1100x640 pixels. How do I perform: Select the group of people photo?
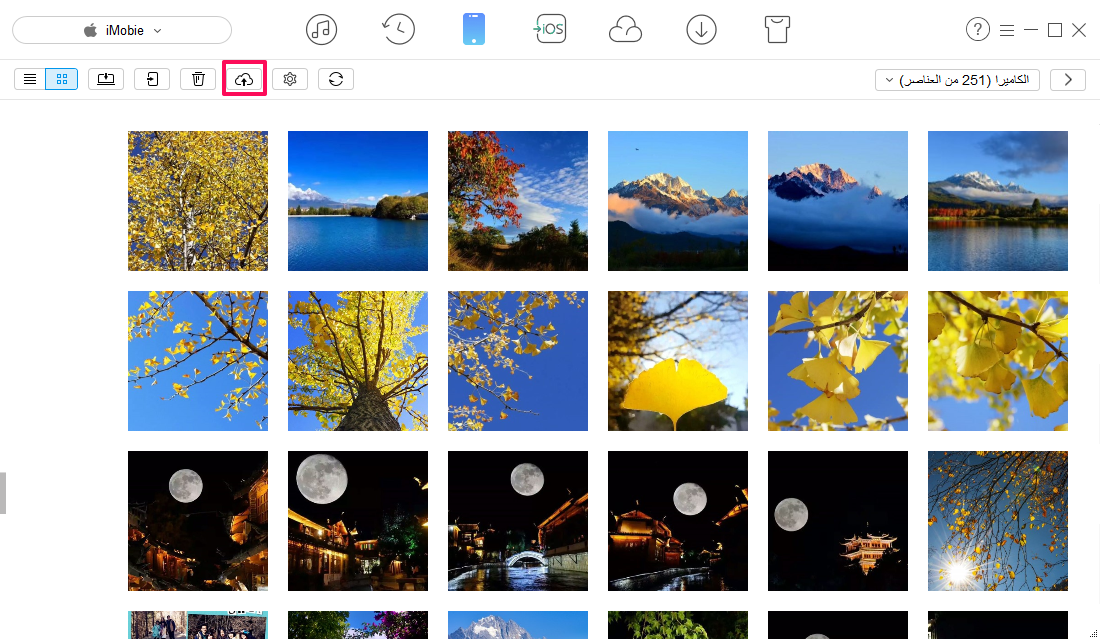tap(198, 625)
